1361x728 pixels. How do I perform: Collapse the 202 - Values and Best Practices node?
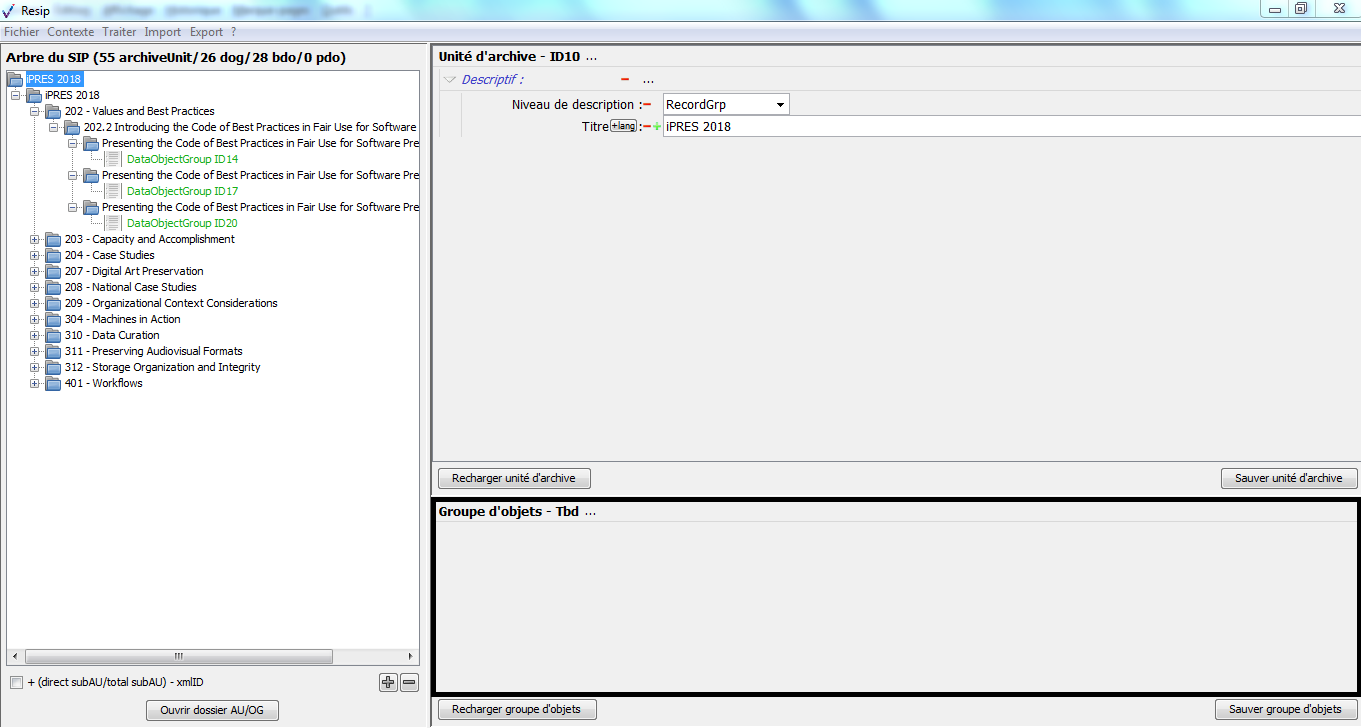[x=35, y=112]
